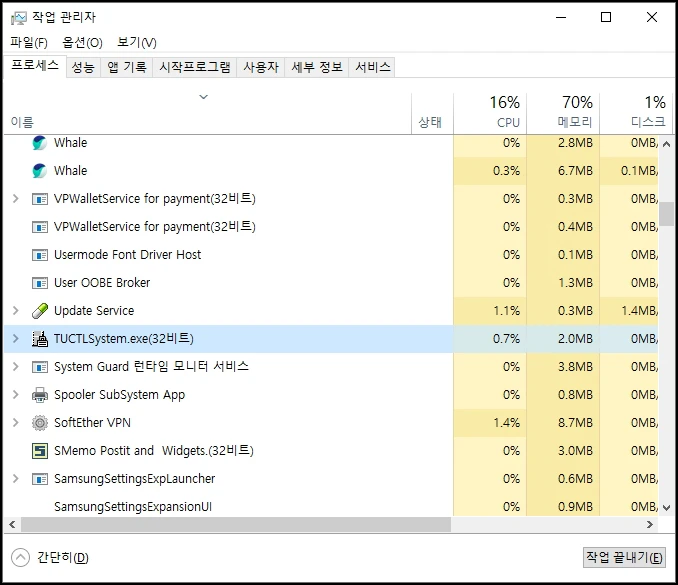Image resolution: width=678 pixels, height=585 pixels.
Task: Select the 프로세스 tab
Action: pos(35,66)
